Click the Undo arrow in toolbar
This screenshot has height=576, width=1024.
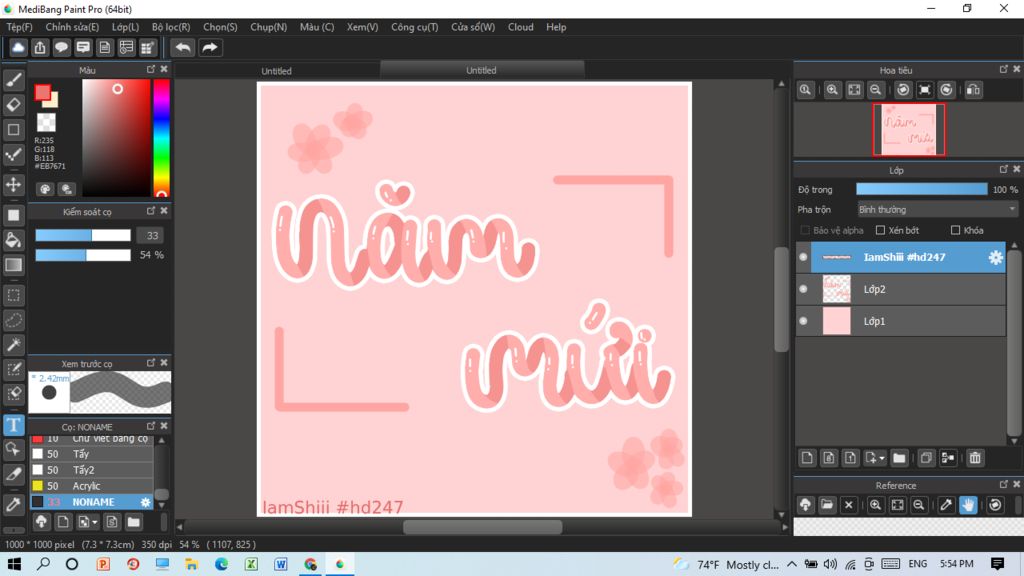183,47
